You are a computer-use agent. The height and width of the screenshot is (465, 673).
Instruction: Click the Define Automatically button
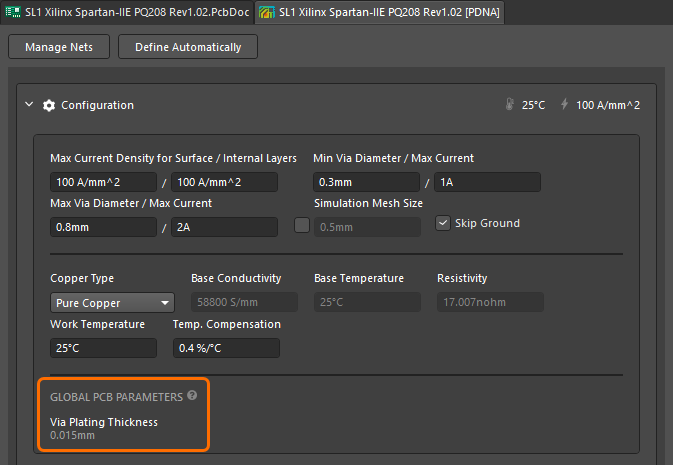click(188, 47)
